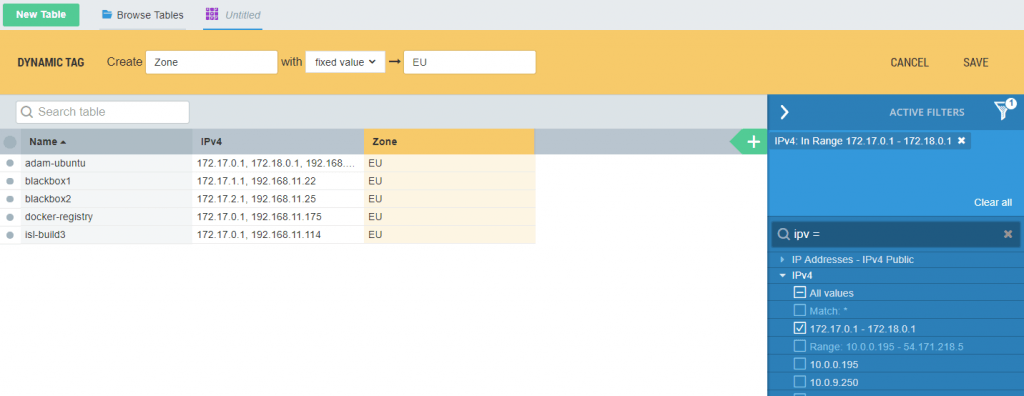Select the docker-registry row dot
Viewport: 1024px width, 396px height.
pyautogui.click(x=10, y=216)
